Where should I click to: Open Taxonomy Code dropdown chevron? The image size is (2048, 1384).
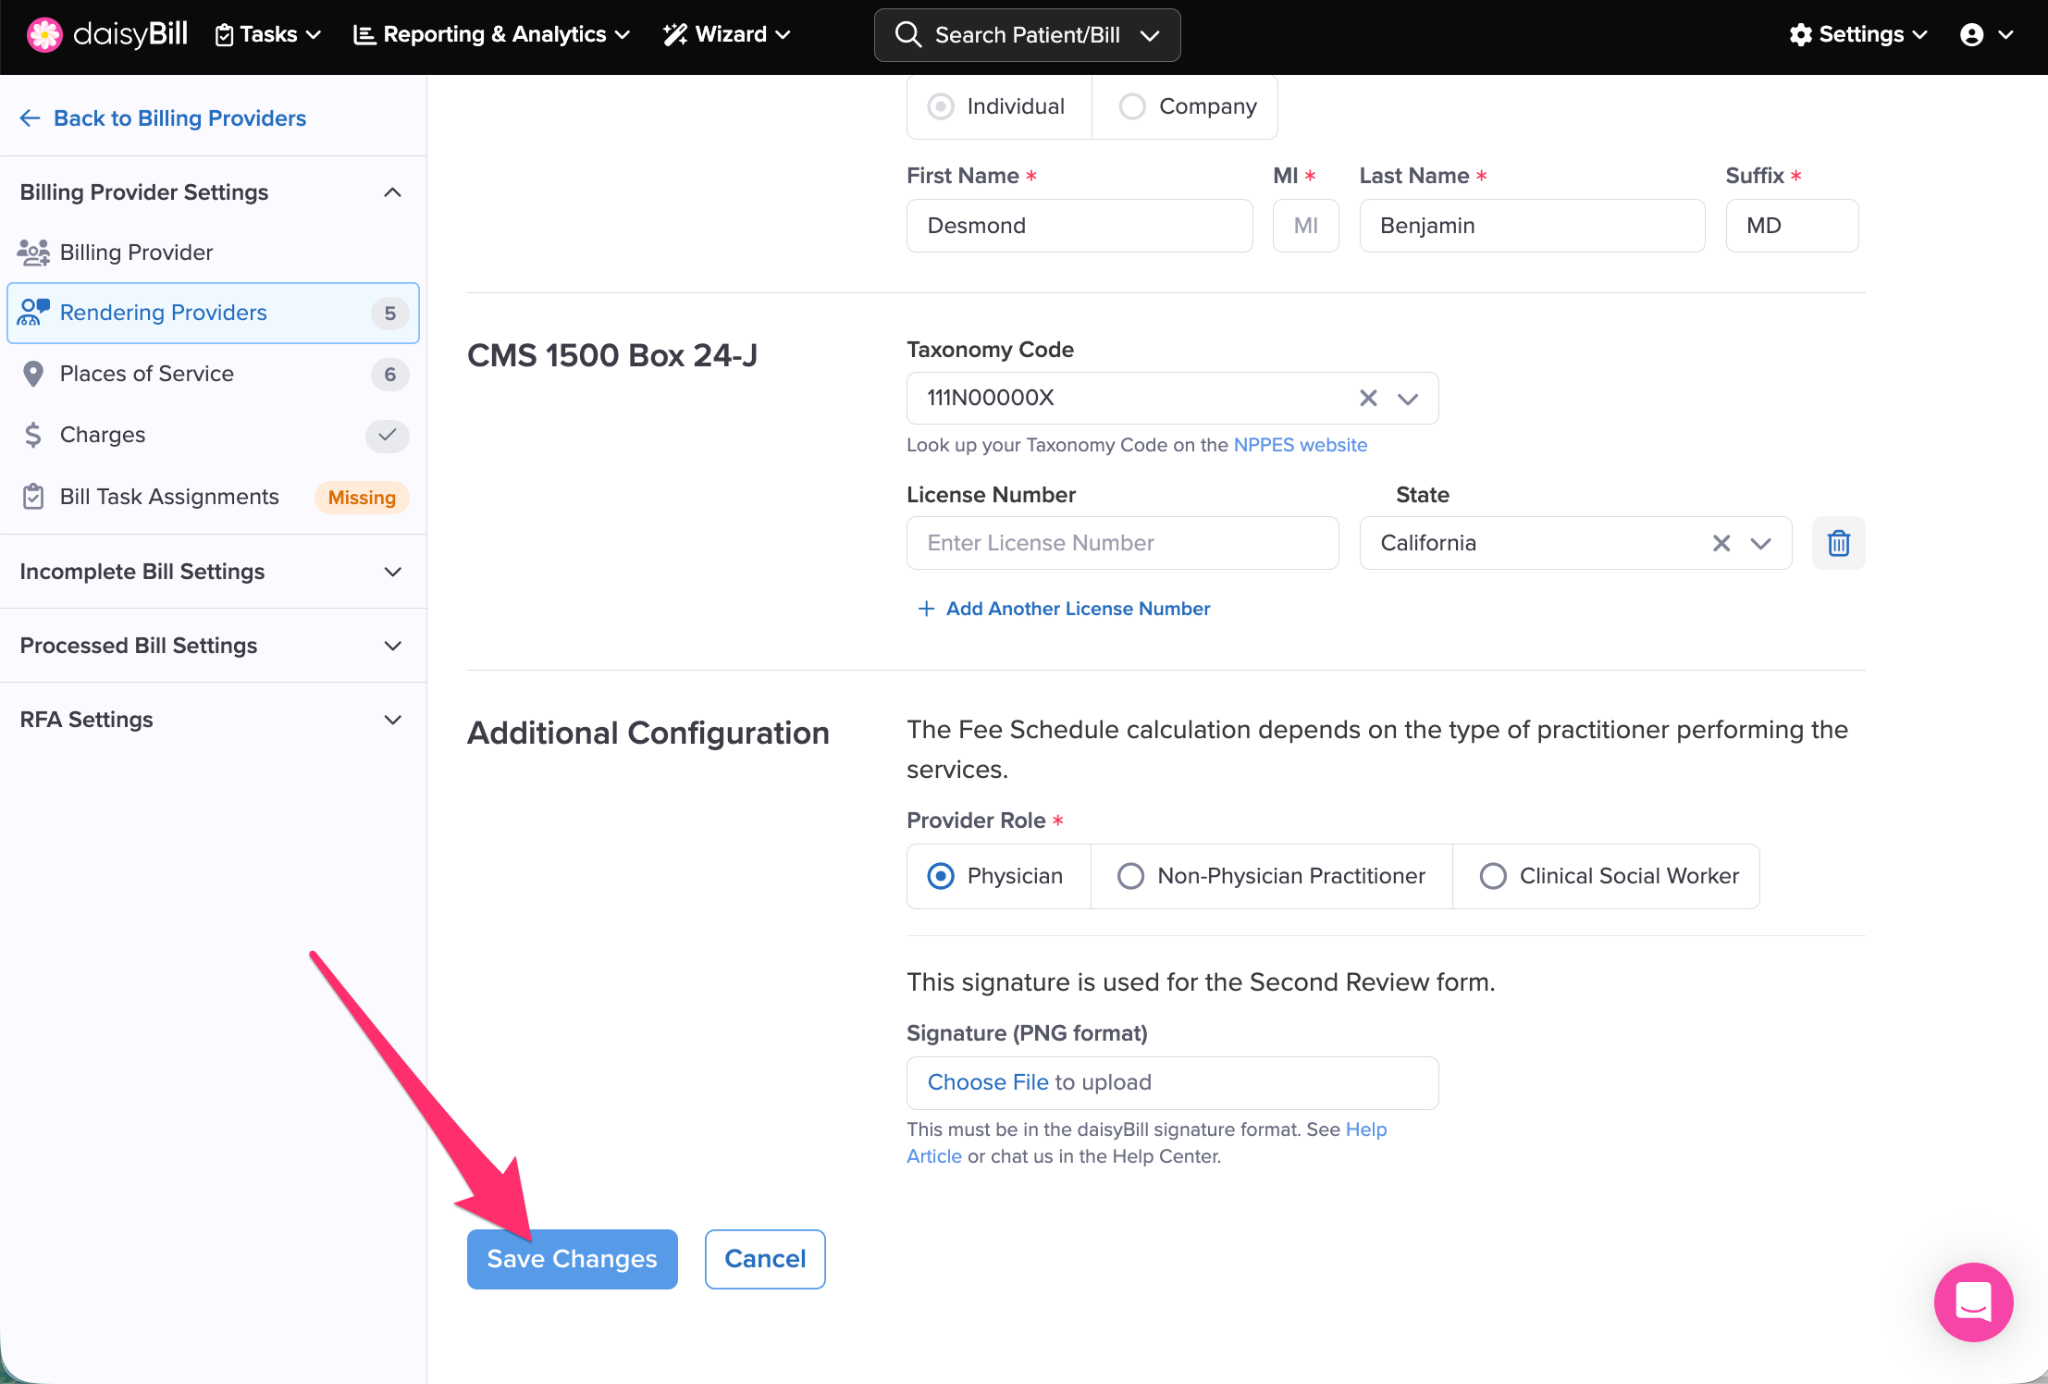(1408, 398)
